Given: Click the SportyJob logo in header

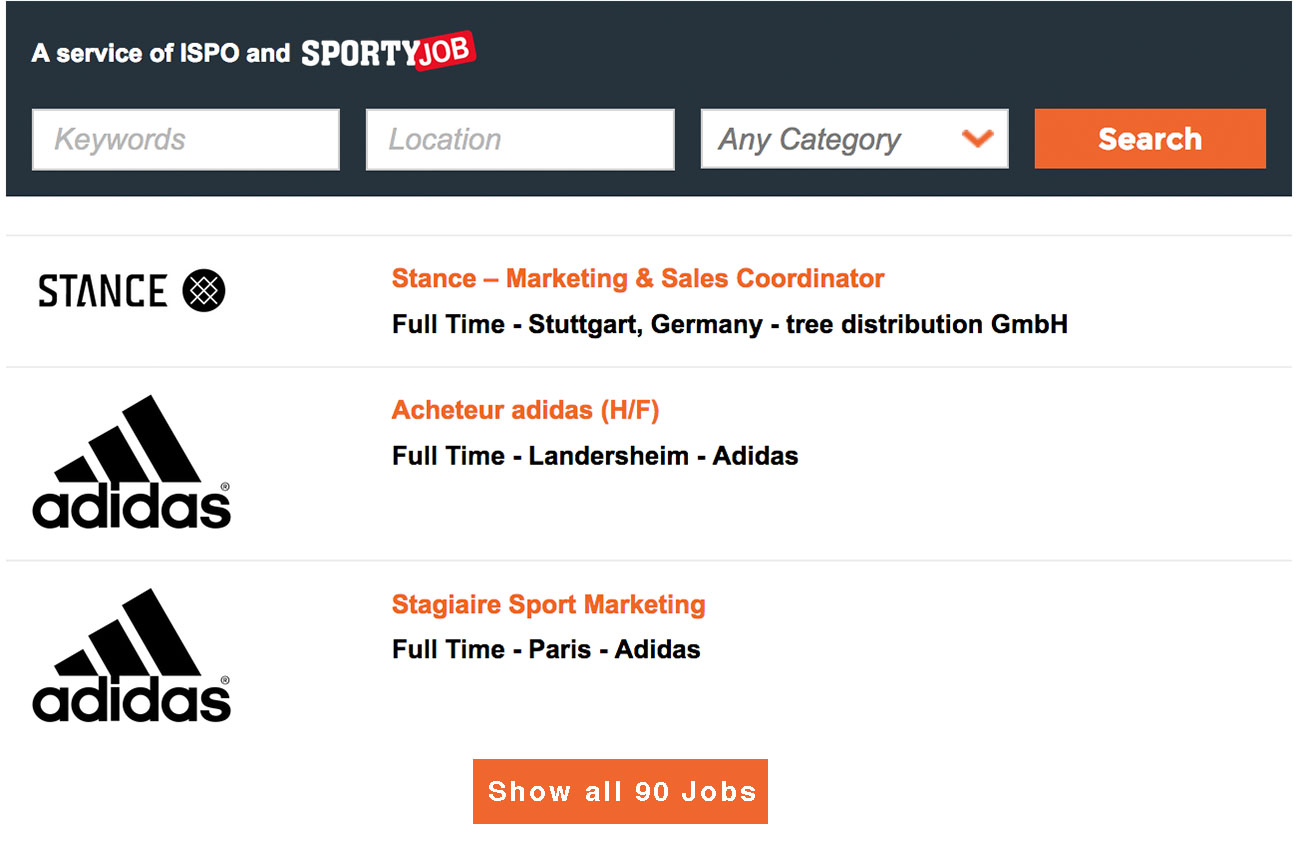Looking at the screenshot, I should coord(388,52).
